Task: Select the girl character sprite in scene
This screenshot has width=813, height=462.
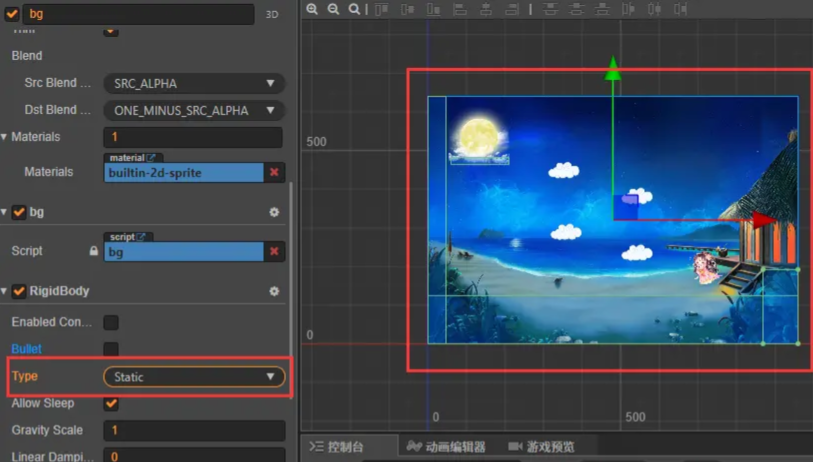Action: click(706, 268)
